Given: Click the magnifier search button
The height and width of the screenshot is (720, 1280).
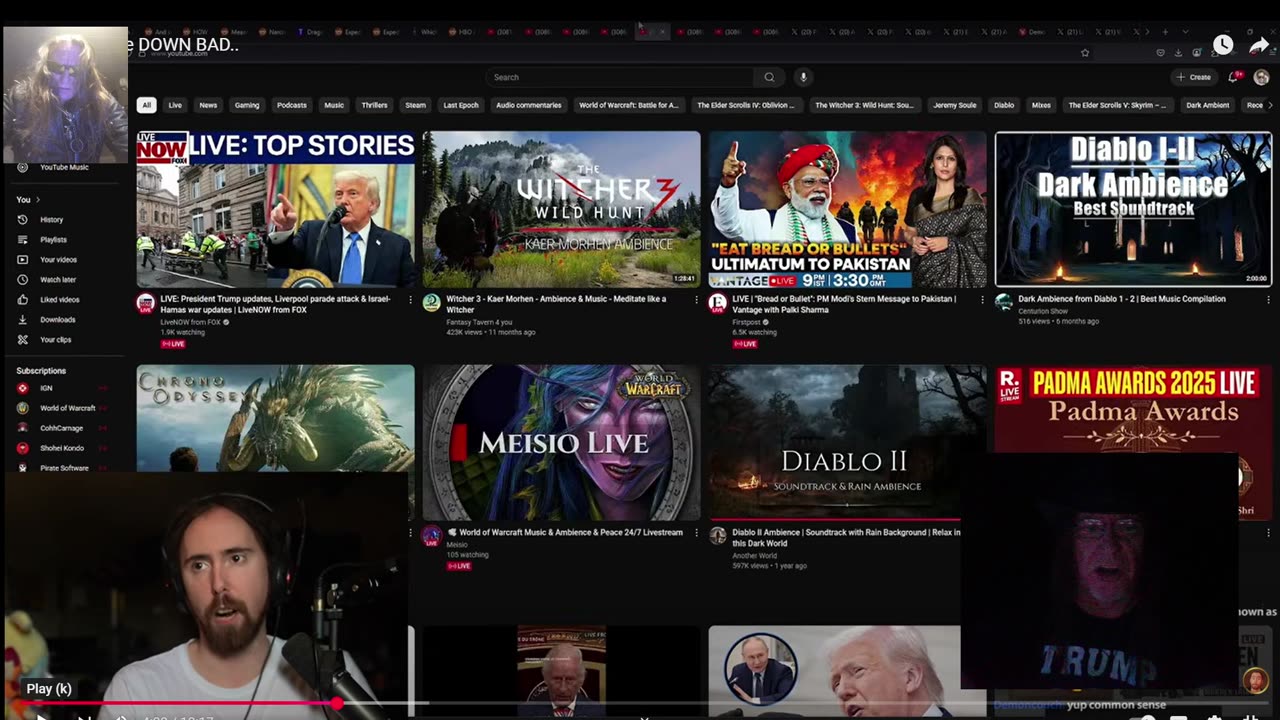Looking at the screenshot, I should tap(769, 77).
